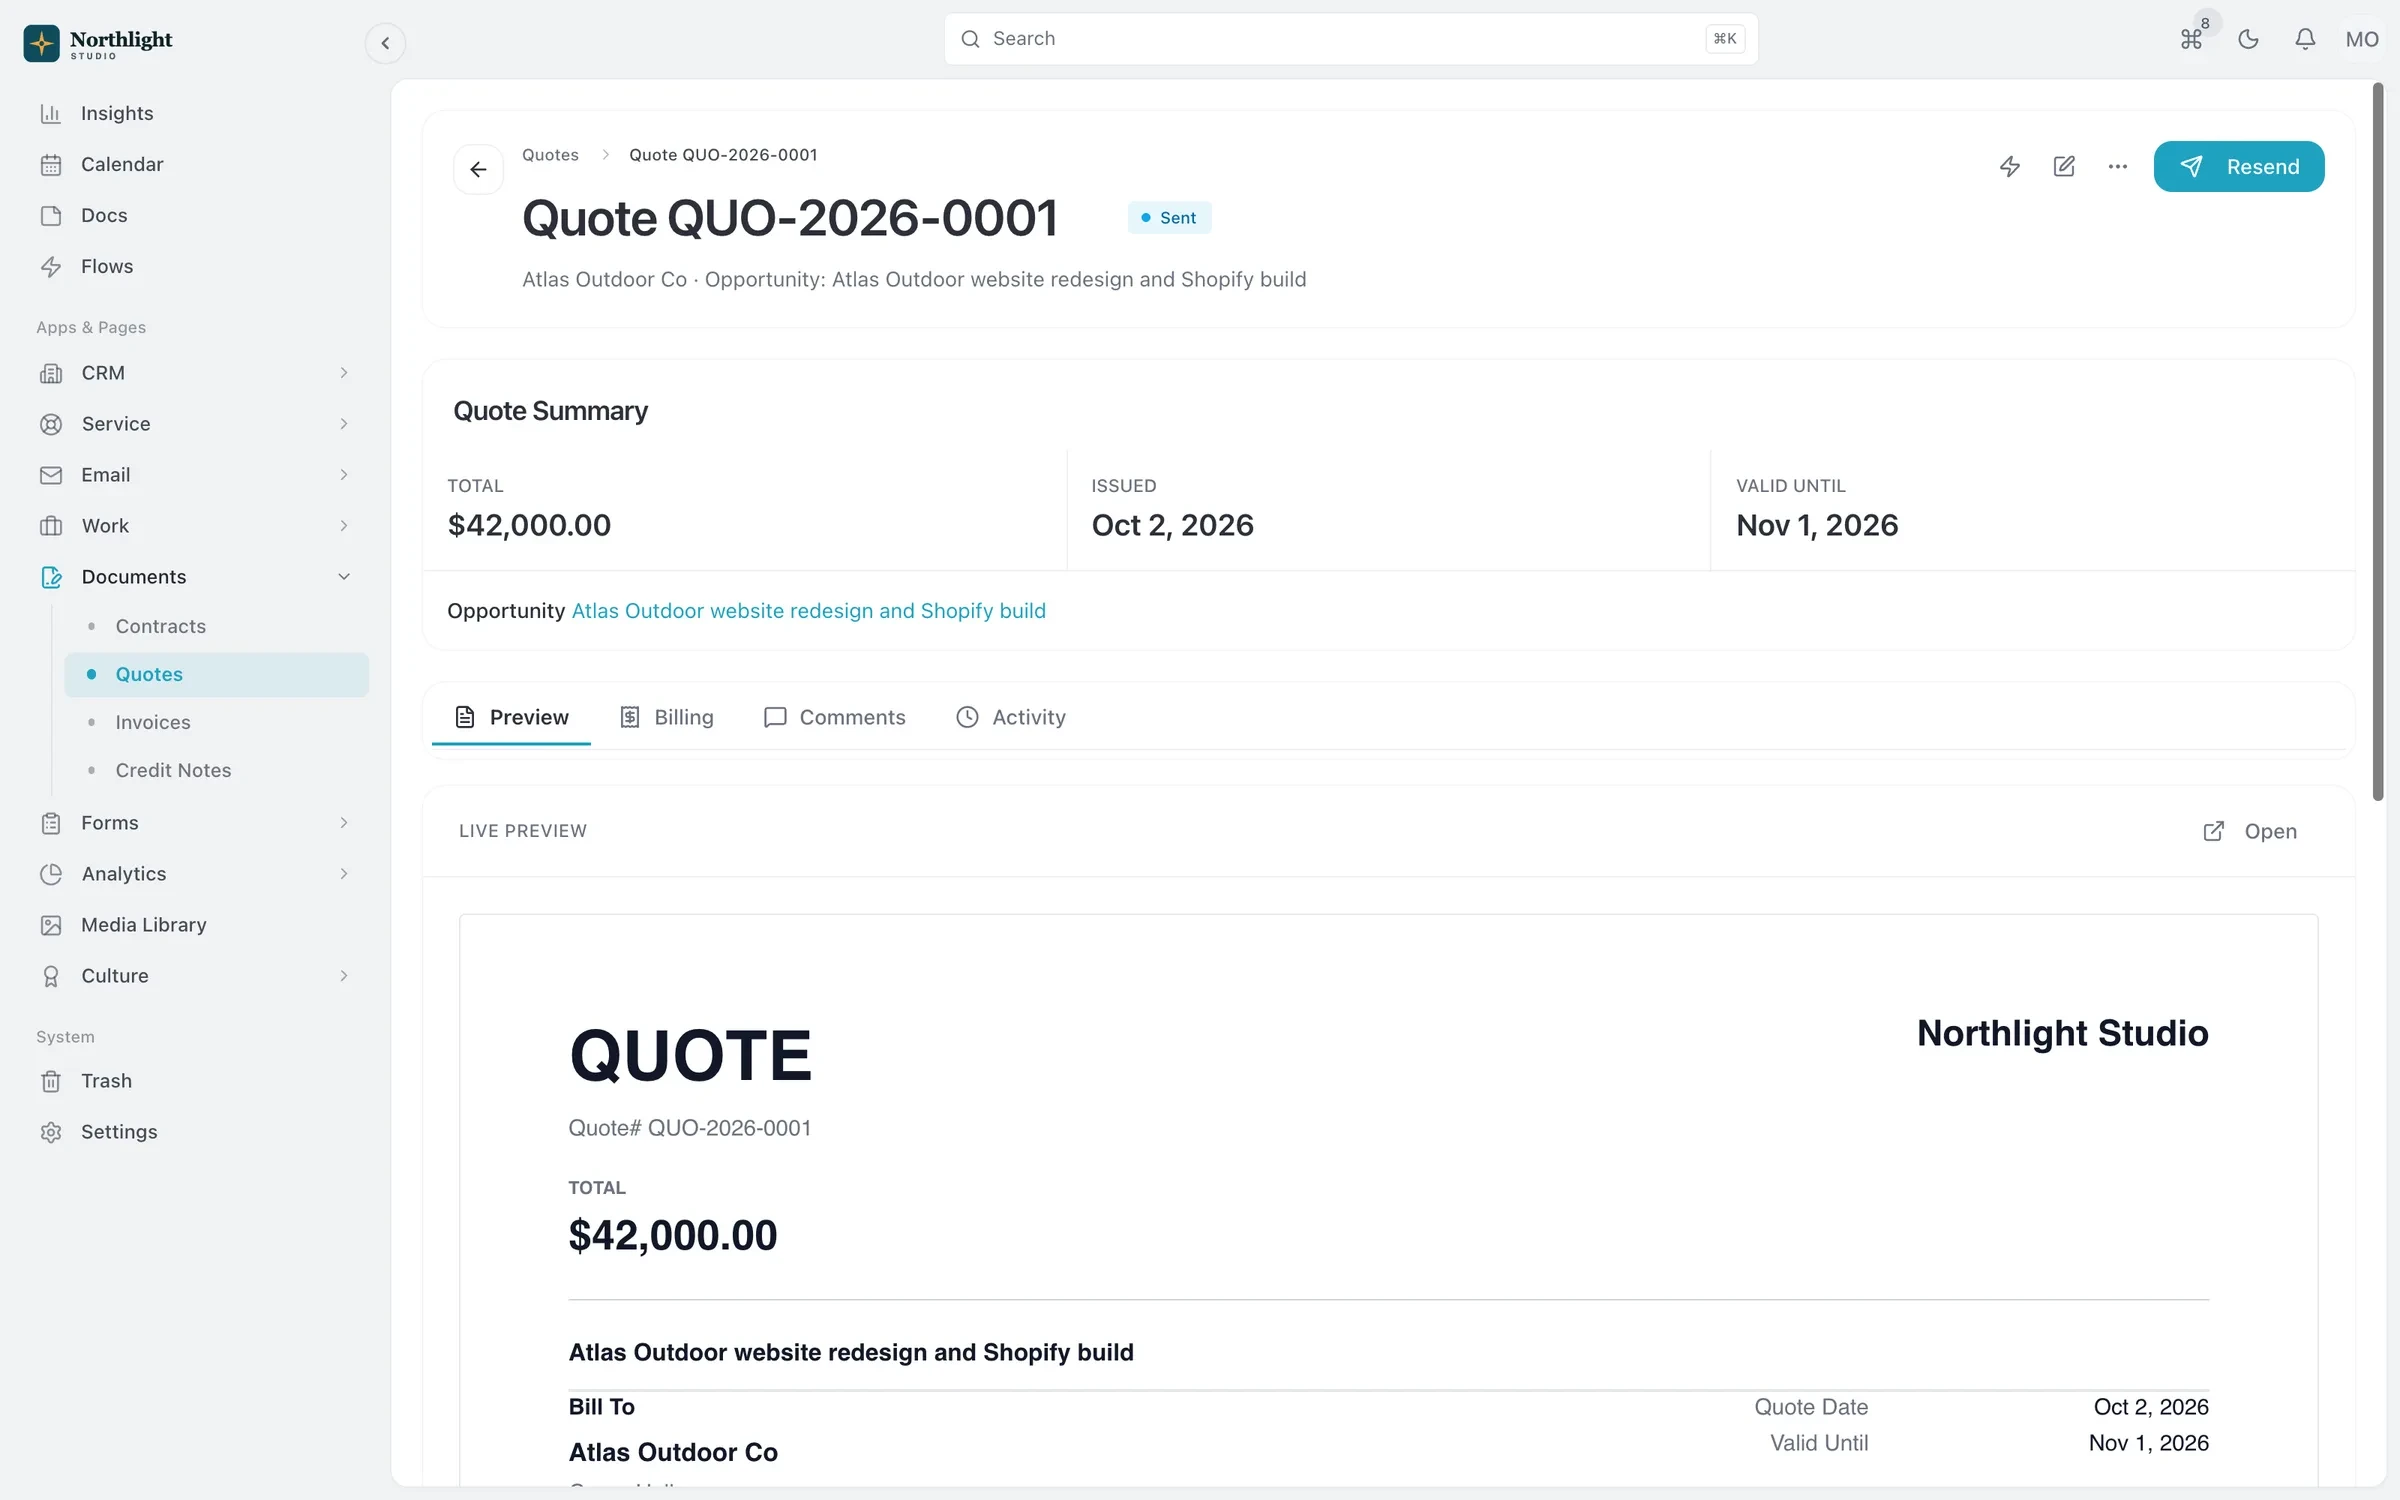
Task: Click the Sent status badge
Action: click(x=1169, y=218)
